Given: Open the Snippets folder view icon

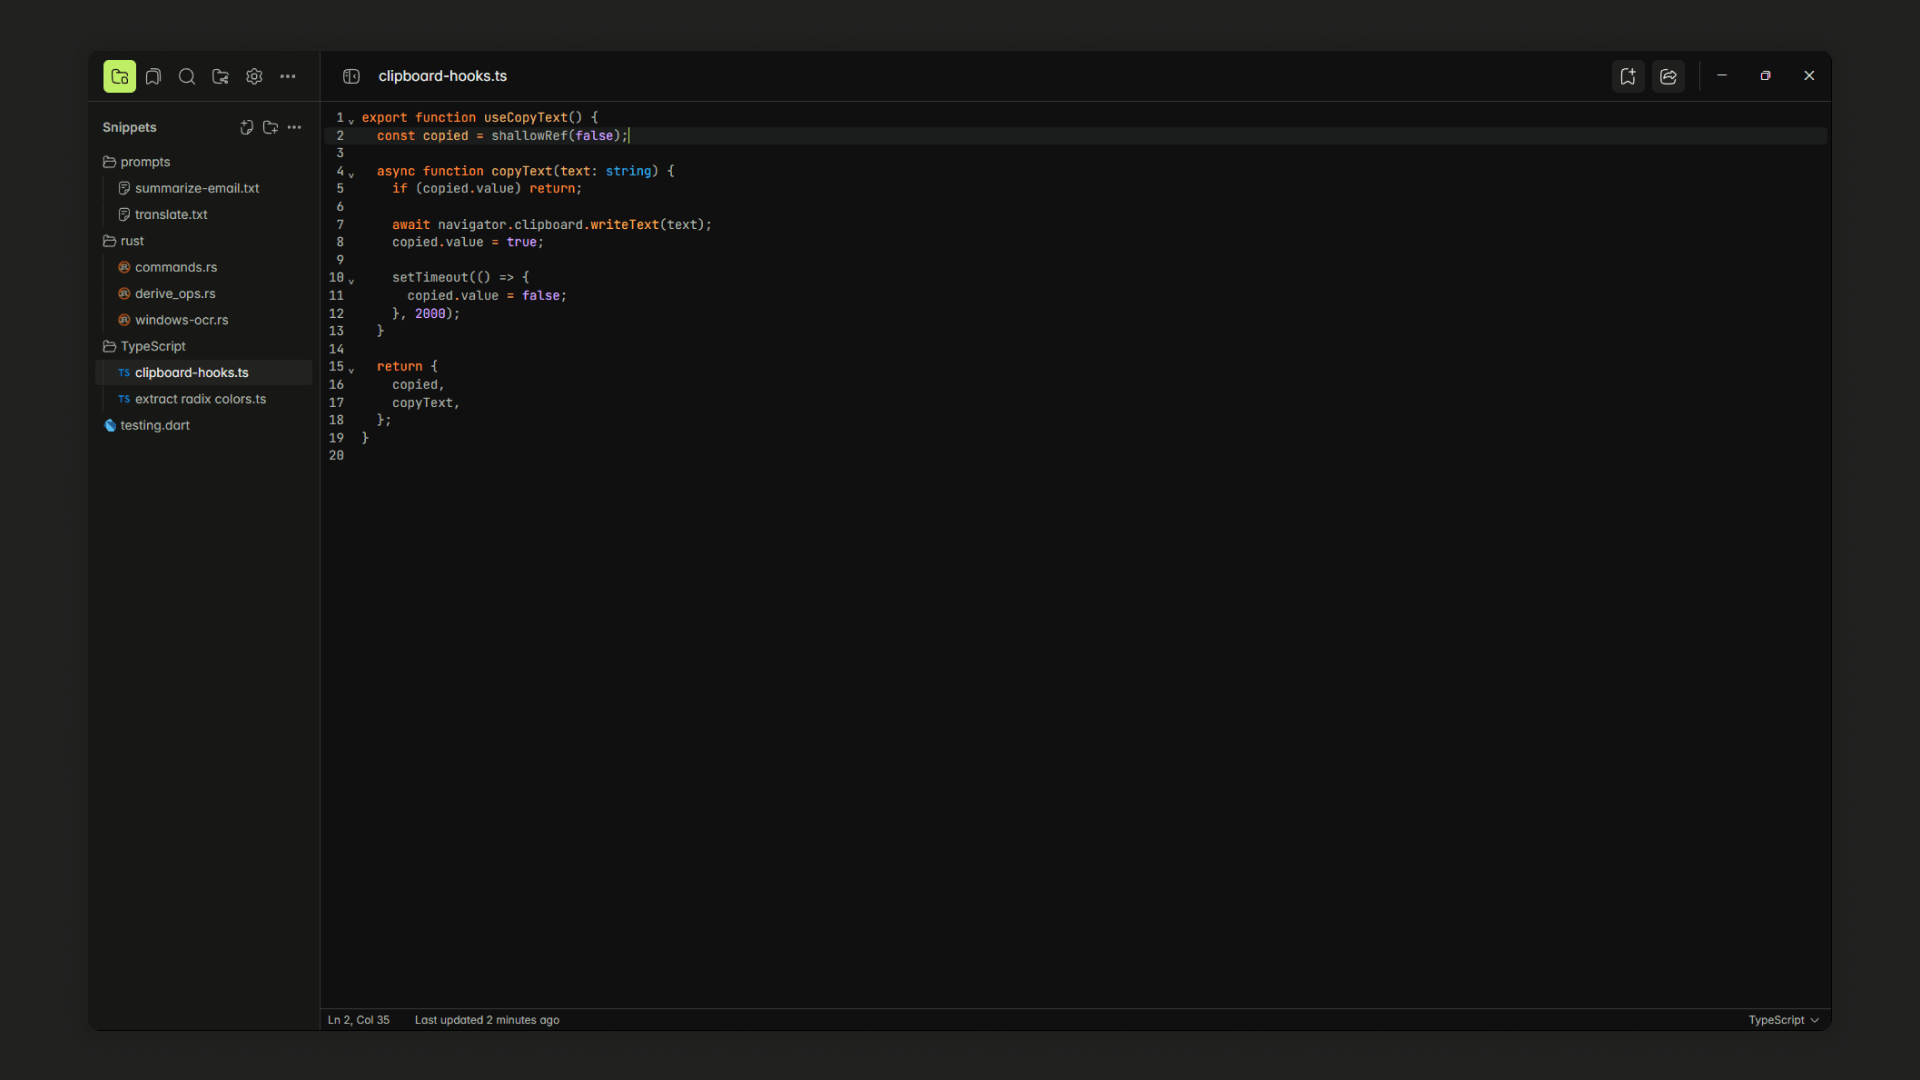Looking at the screenshot, I should (119, 76).
